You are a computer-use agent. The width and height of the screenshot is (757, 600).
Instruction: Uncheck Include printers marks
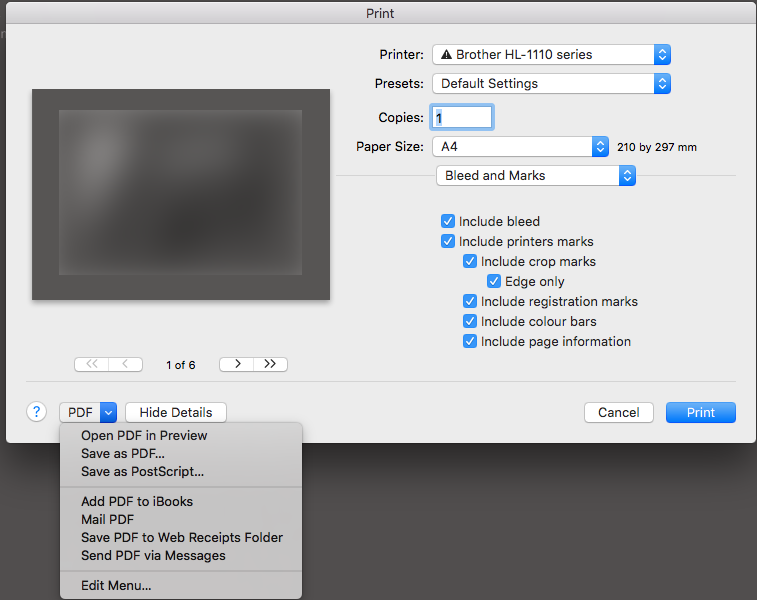tap(448, 241)
